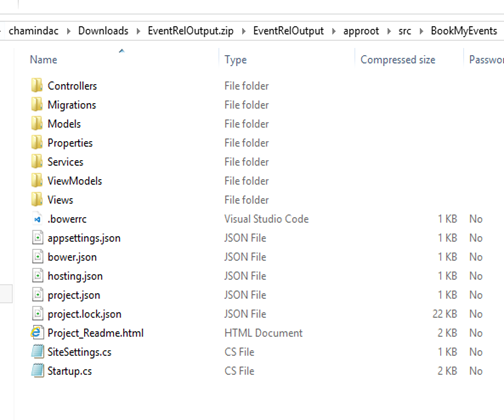Click the 2 KB size of Project_Readme.html
Viewport: 504px width, 420px height.
click(x=447, y=333)
